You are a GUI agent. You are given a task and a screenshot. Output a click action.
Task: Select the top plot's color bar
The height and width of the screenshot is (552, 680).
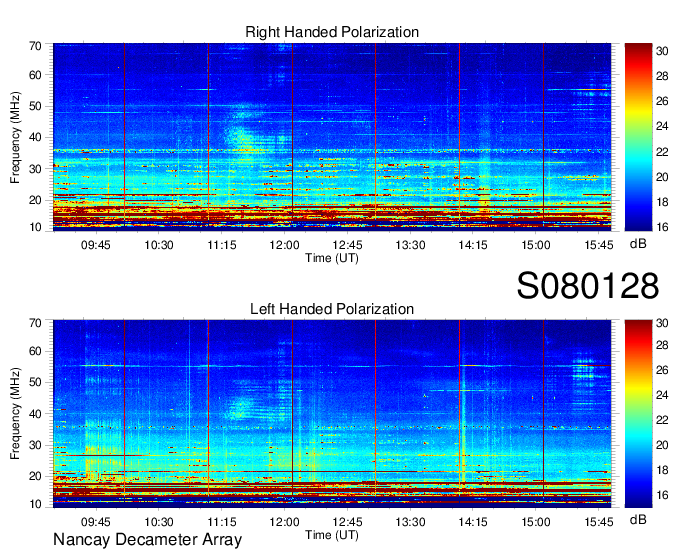638,137
